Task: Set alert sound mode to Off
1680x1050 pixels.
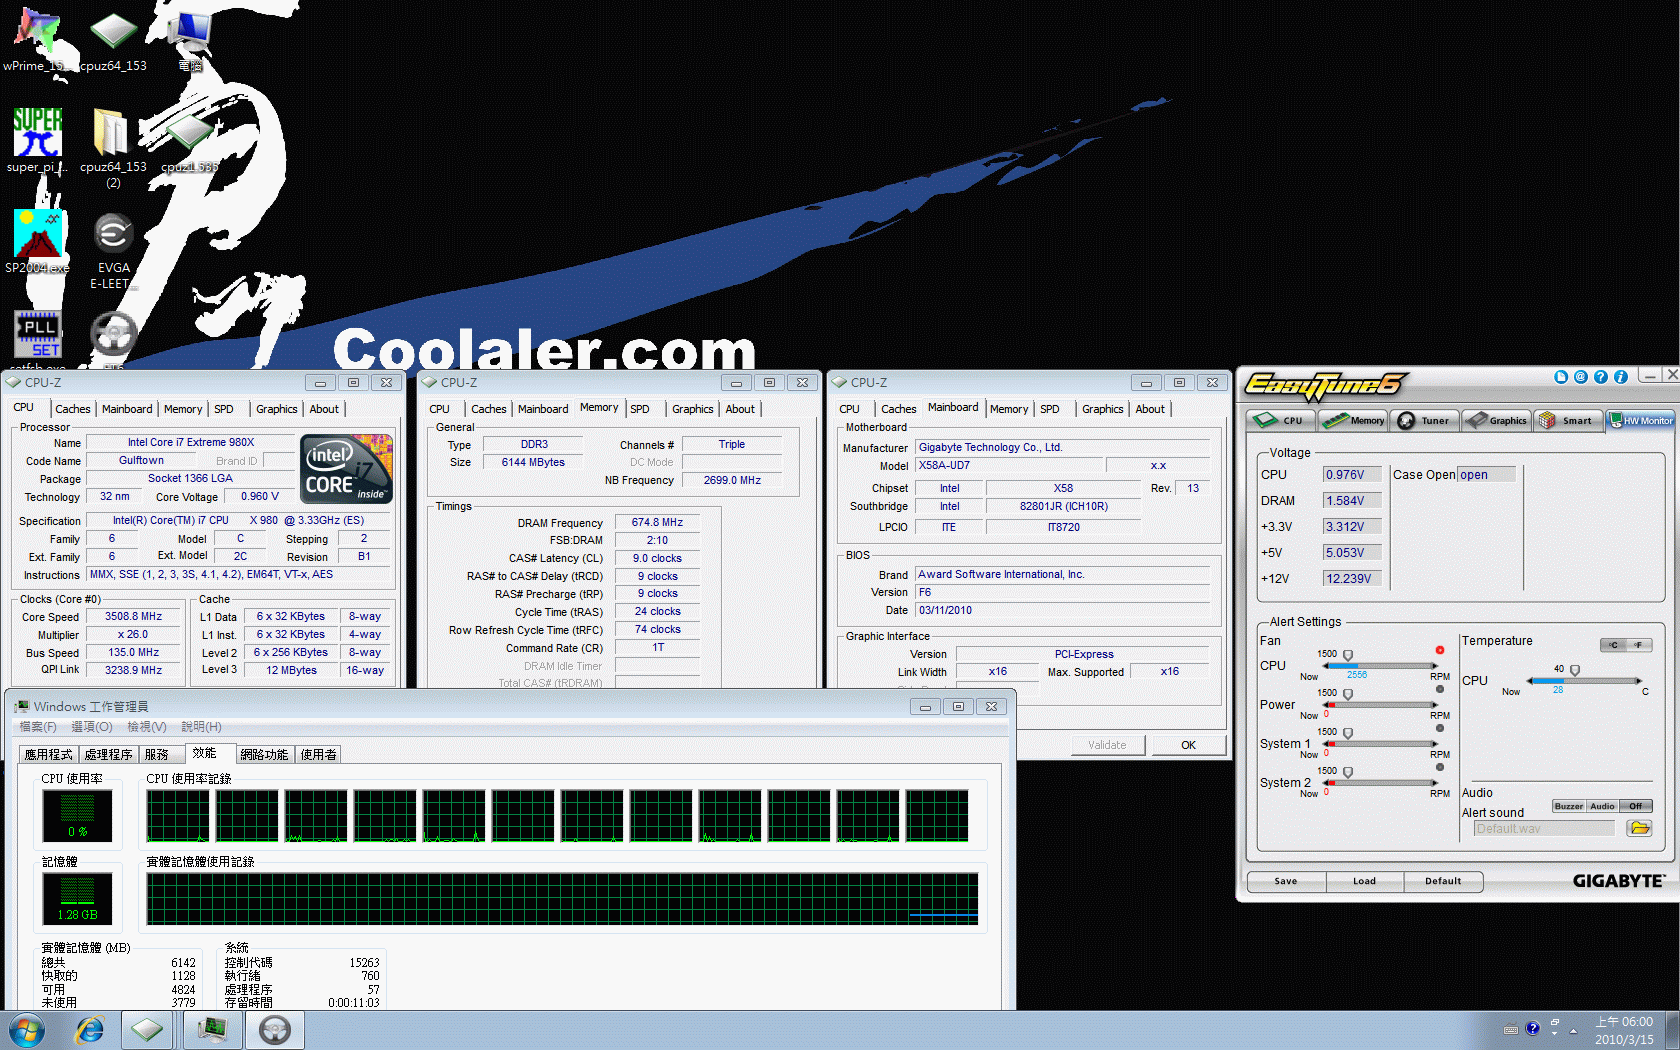Action: 1635,806
